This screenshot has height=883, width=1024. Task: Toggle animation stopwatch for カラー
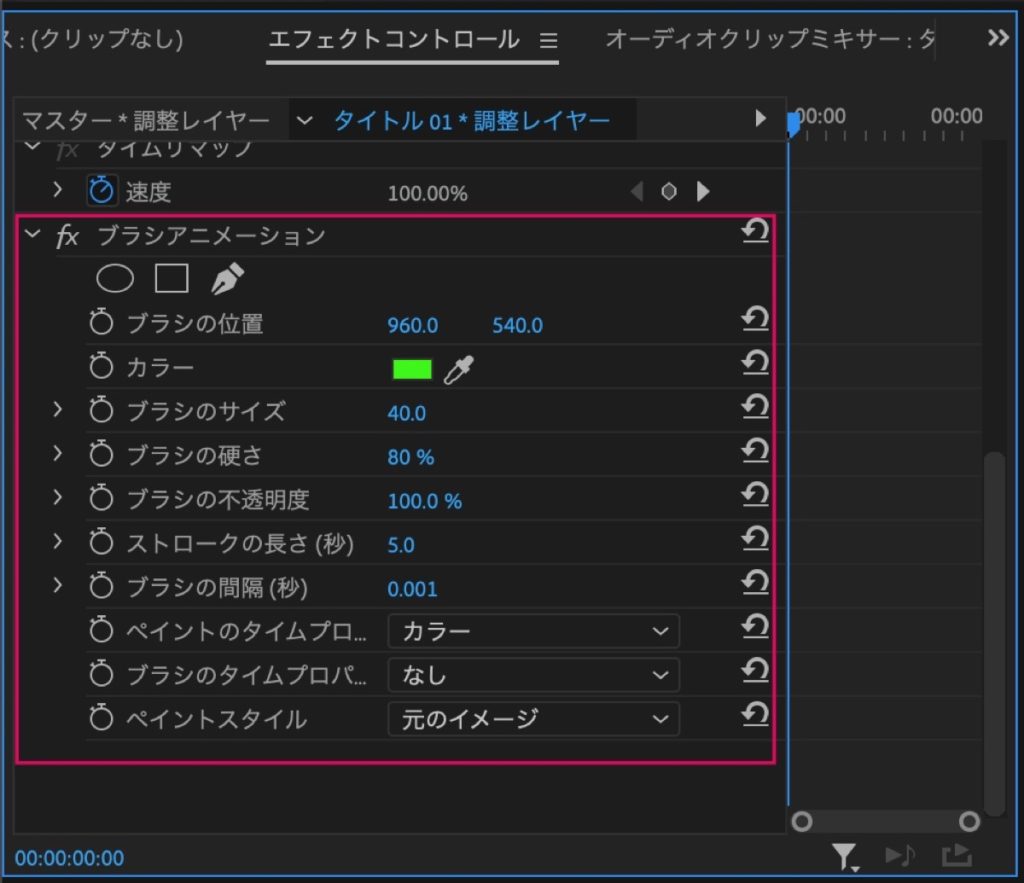pos(101,366)
